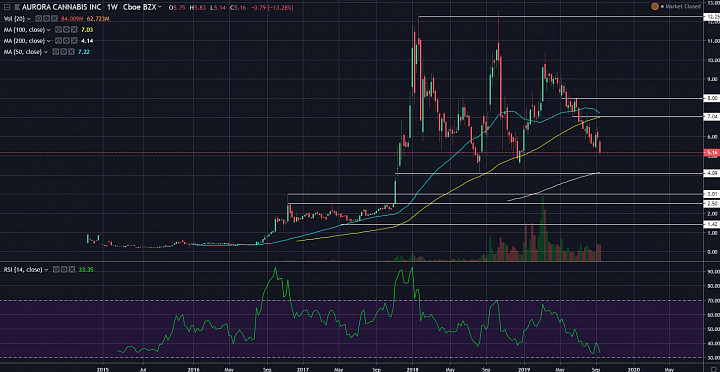Remove the MA (200, close) indicator
The width and height of the screenshot is (720, 372).
74,41
